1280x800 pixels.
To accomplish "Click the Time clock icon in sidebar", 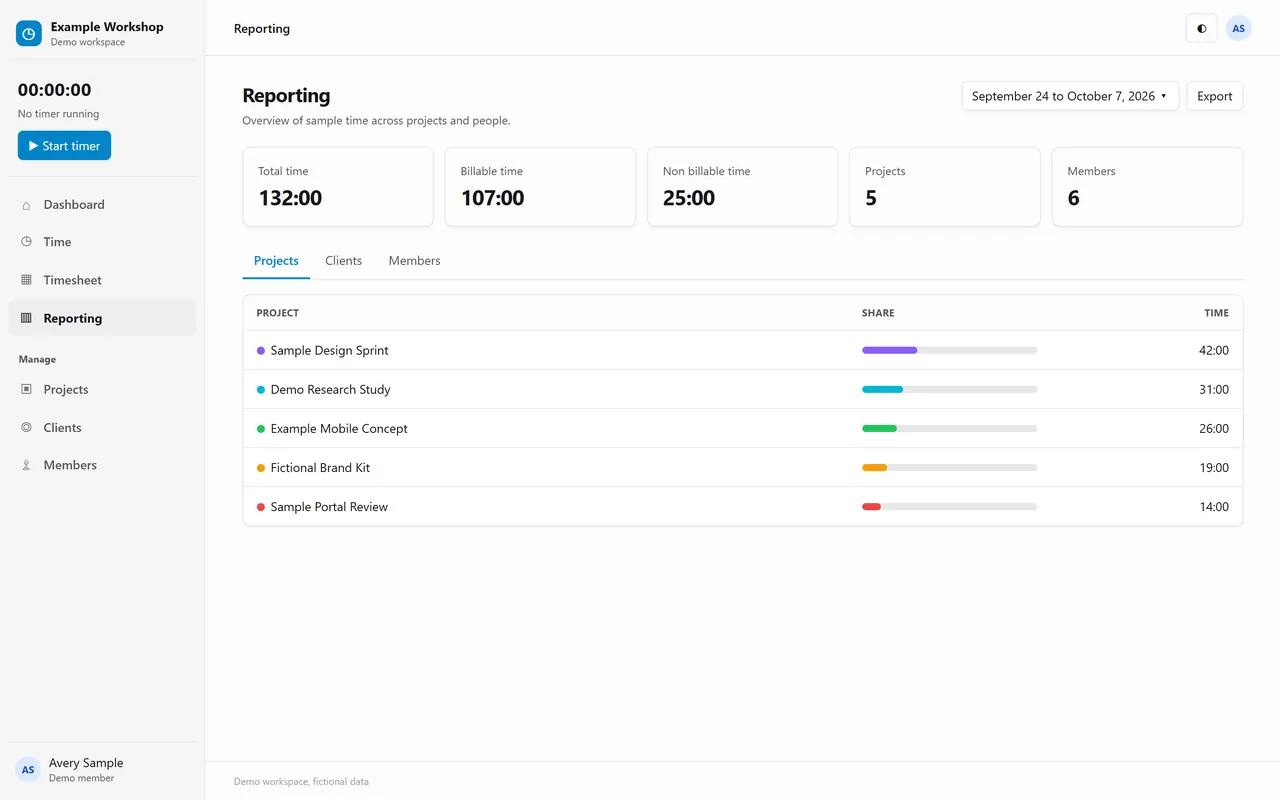I will point(26,242).
